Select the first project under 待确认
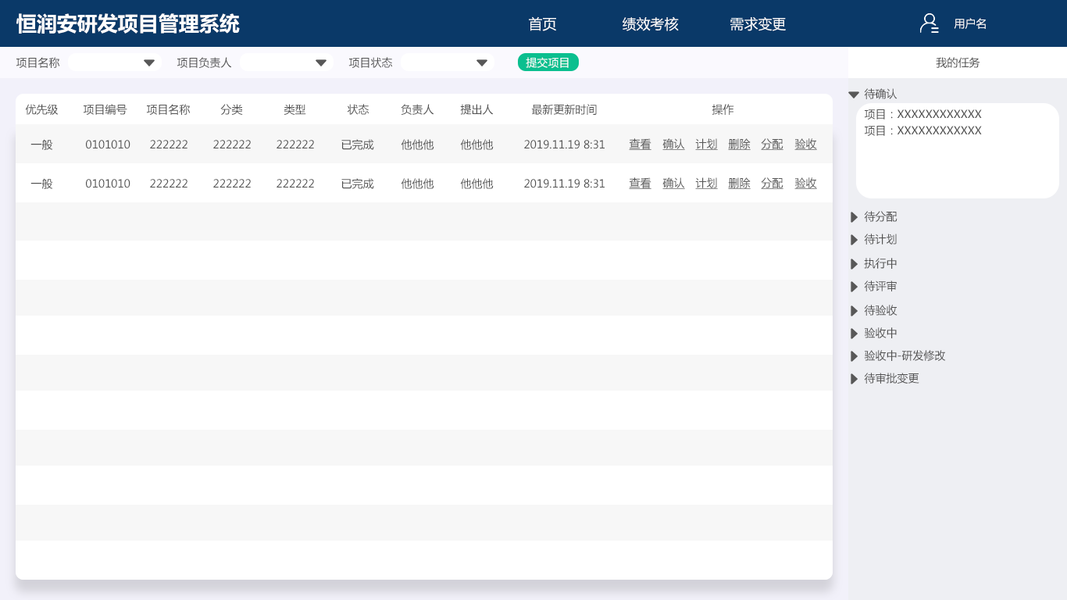Screen dimensions: 1067x600 923,114
